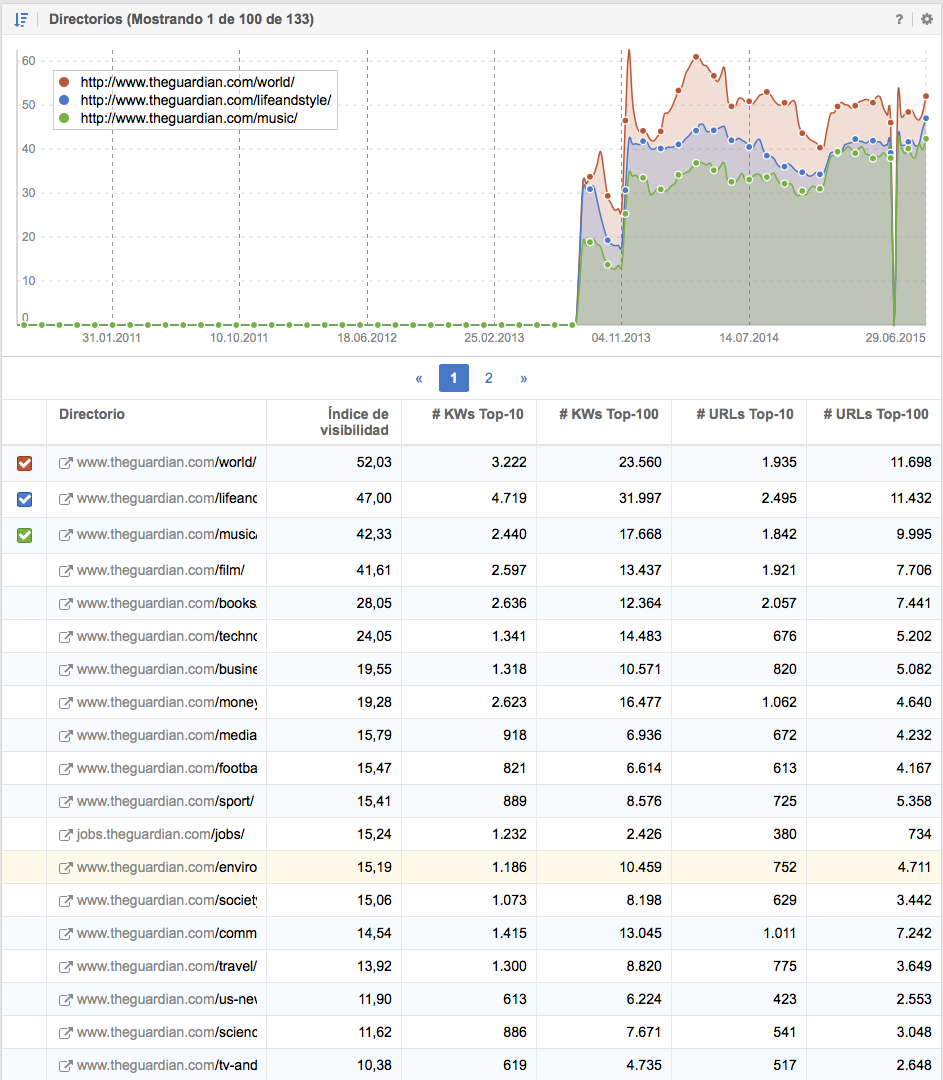Click the 04.11.2013 marker on chart timeline
The height and width of the screenshot is (1080, 943).
click(x=621, y=338)
